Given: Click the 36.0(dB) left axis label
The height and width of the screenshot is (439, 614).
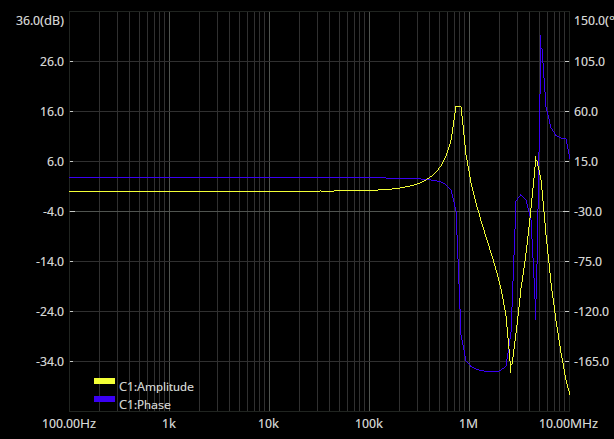Looking at the screenshot, I should (x=36, y=20).
